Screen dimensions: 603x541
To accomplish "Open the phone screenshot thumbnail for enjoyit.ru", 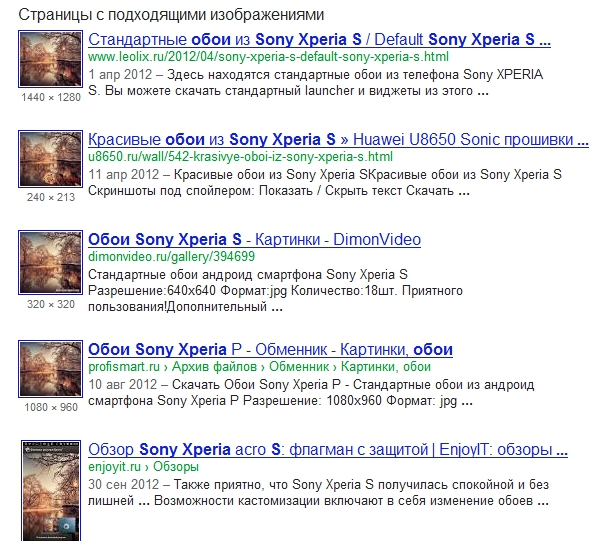I will click(51, 491).
